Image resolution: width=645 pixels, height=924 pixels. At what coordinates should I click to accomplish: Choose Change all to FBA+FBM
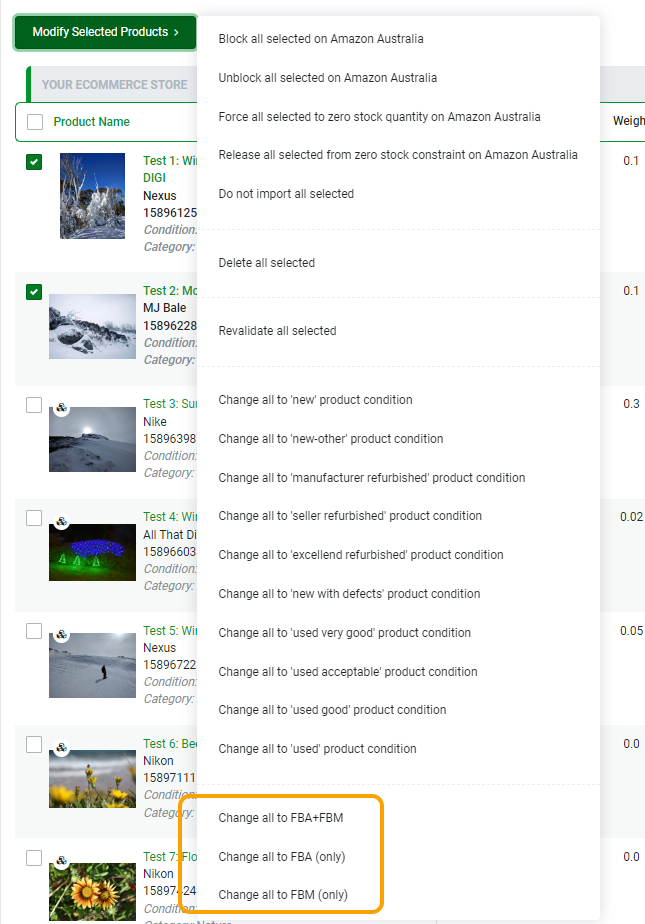click(x=281, y=818)
